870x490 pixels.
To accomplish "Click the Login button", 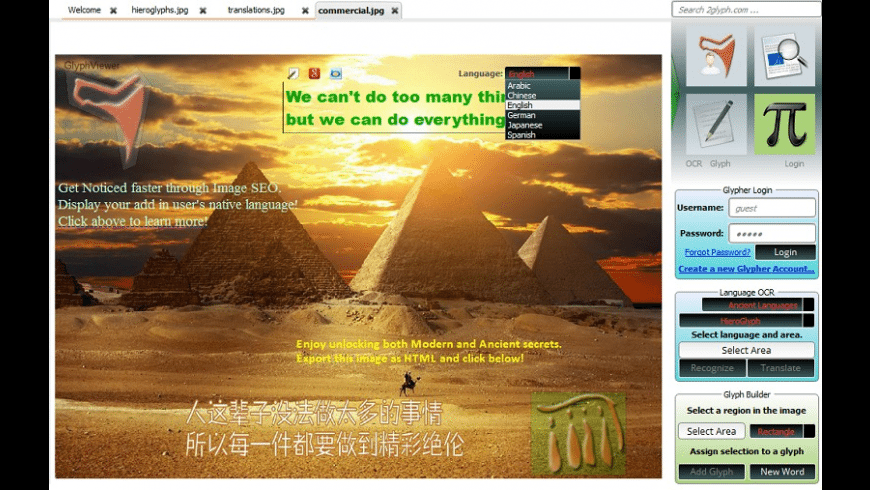I will [785, 252].
